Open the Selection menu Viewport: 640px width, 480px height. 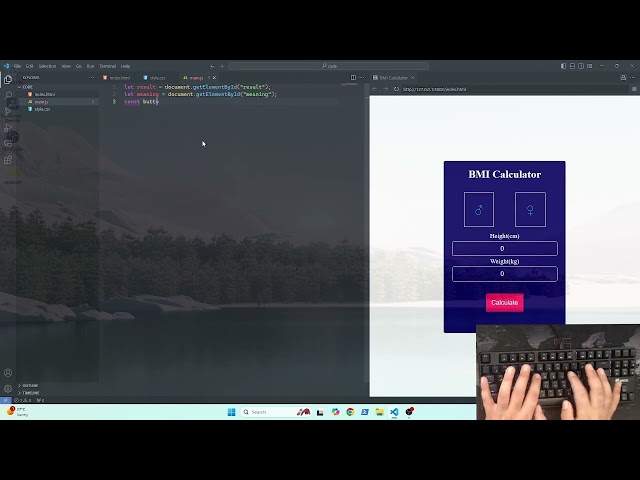click(47, 66)
